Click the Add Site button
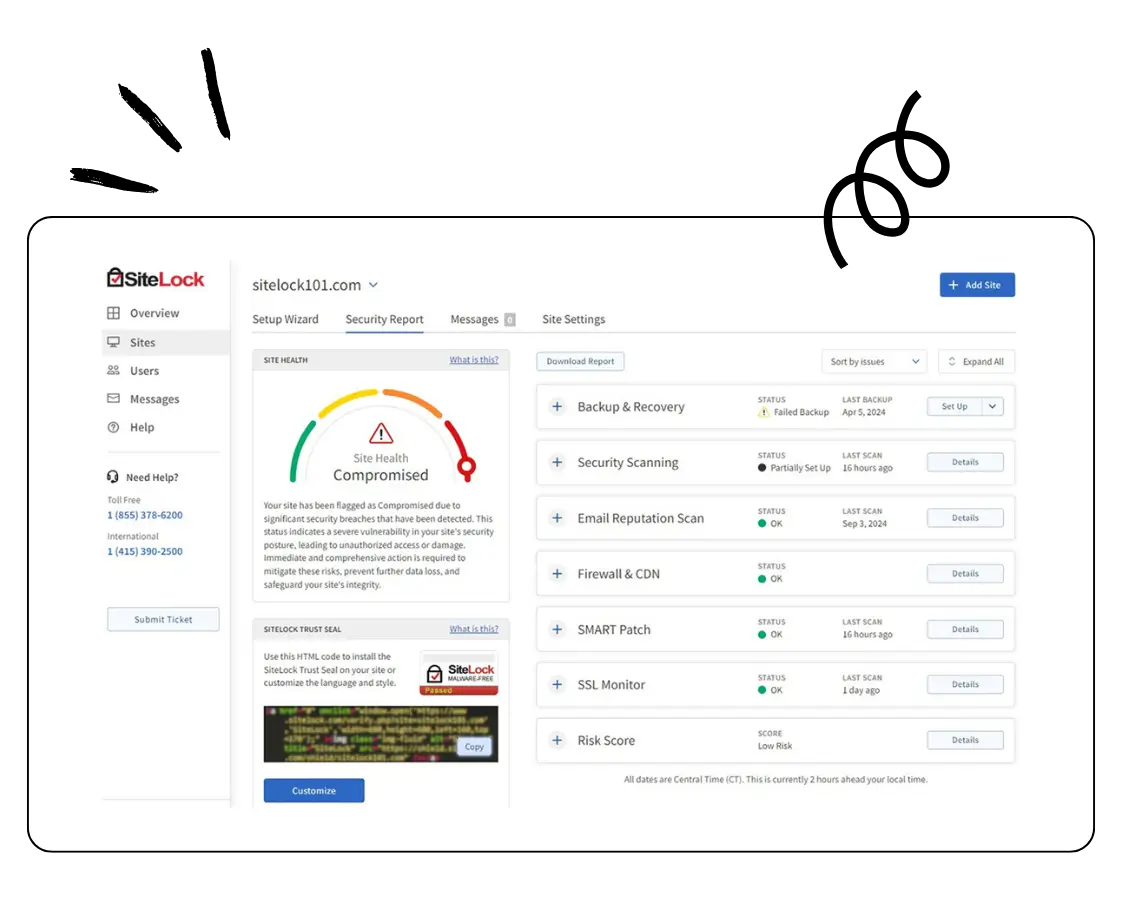This screenshot has width=1122, height=900. pyautogui.click(x=977, y=285)
